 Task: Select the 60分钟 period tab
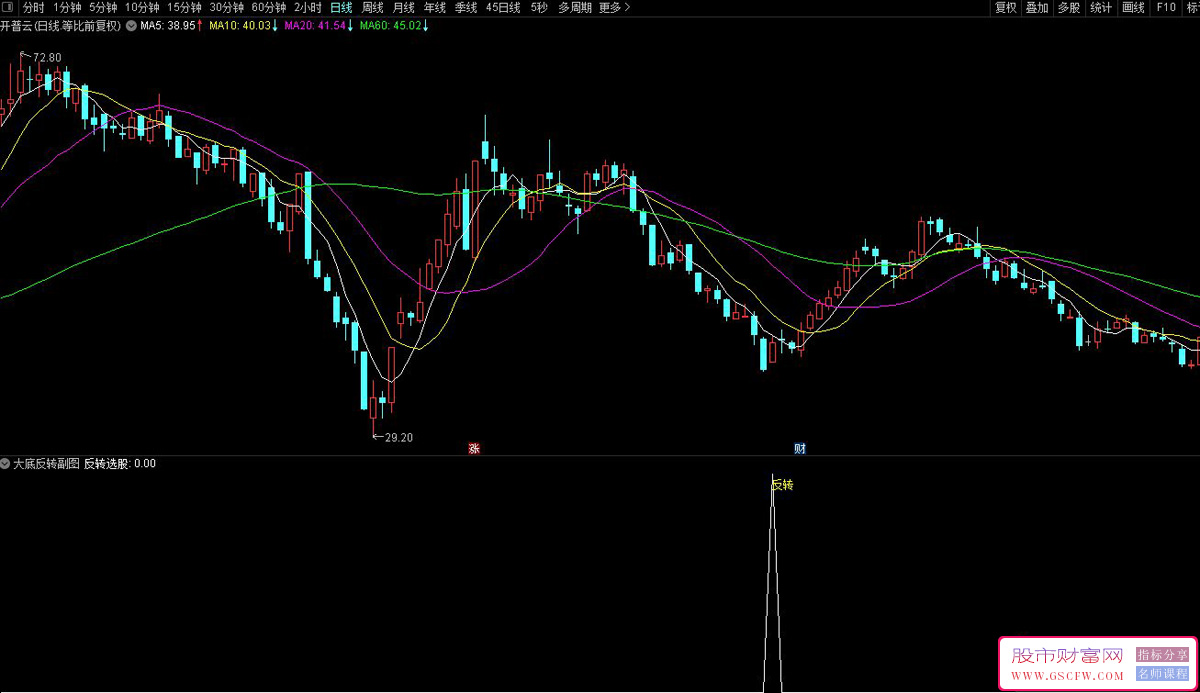pos(269,7)
